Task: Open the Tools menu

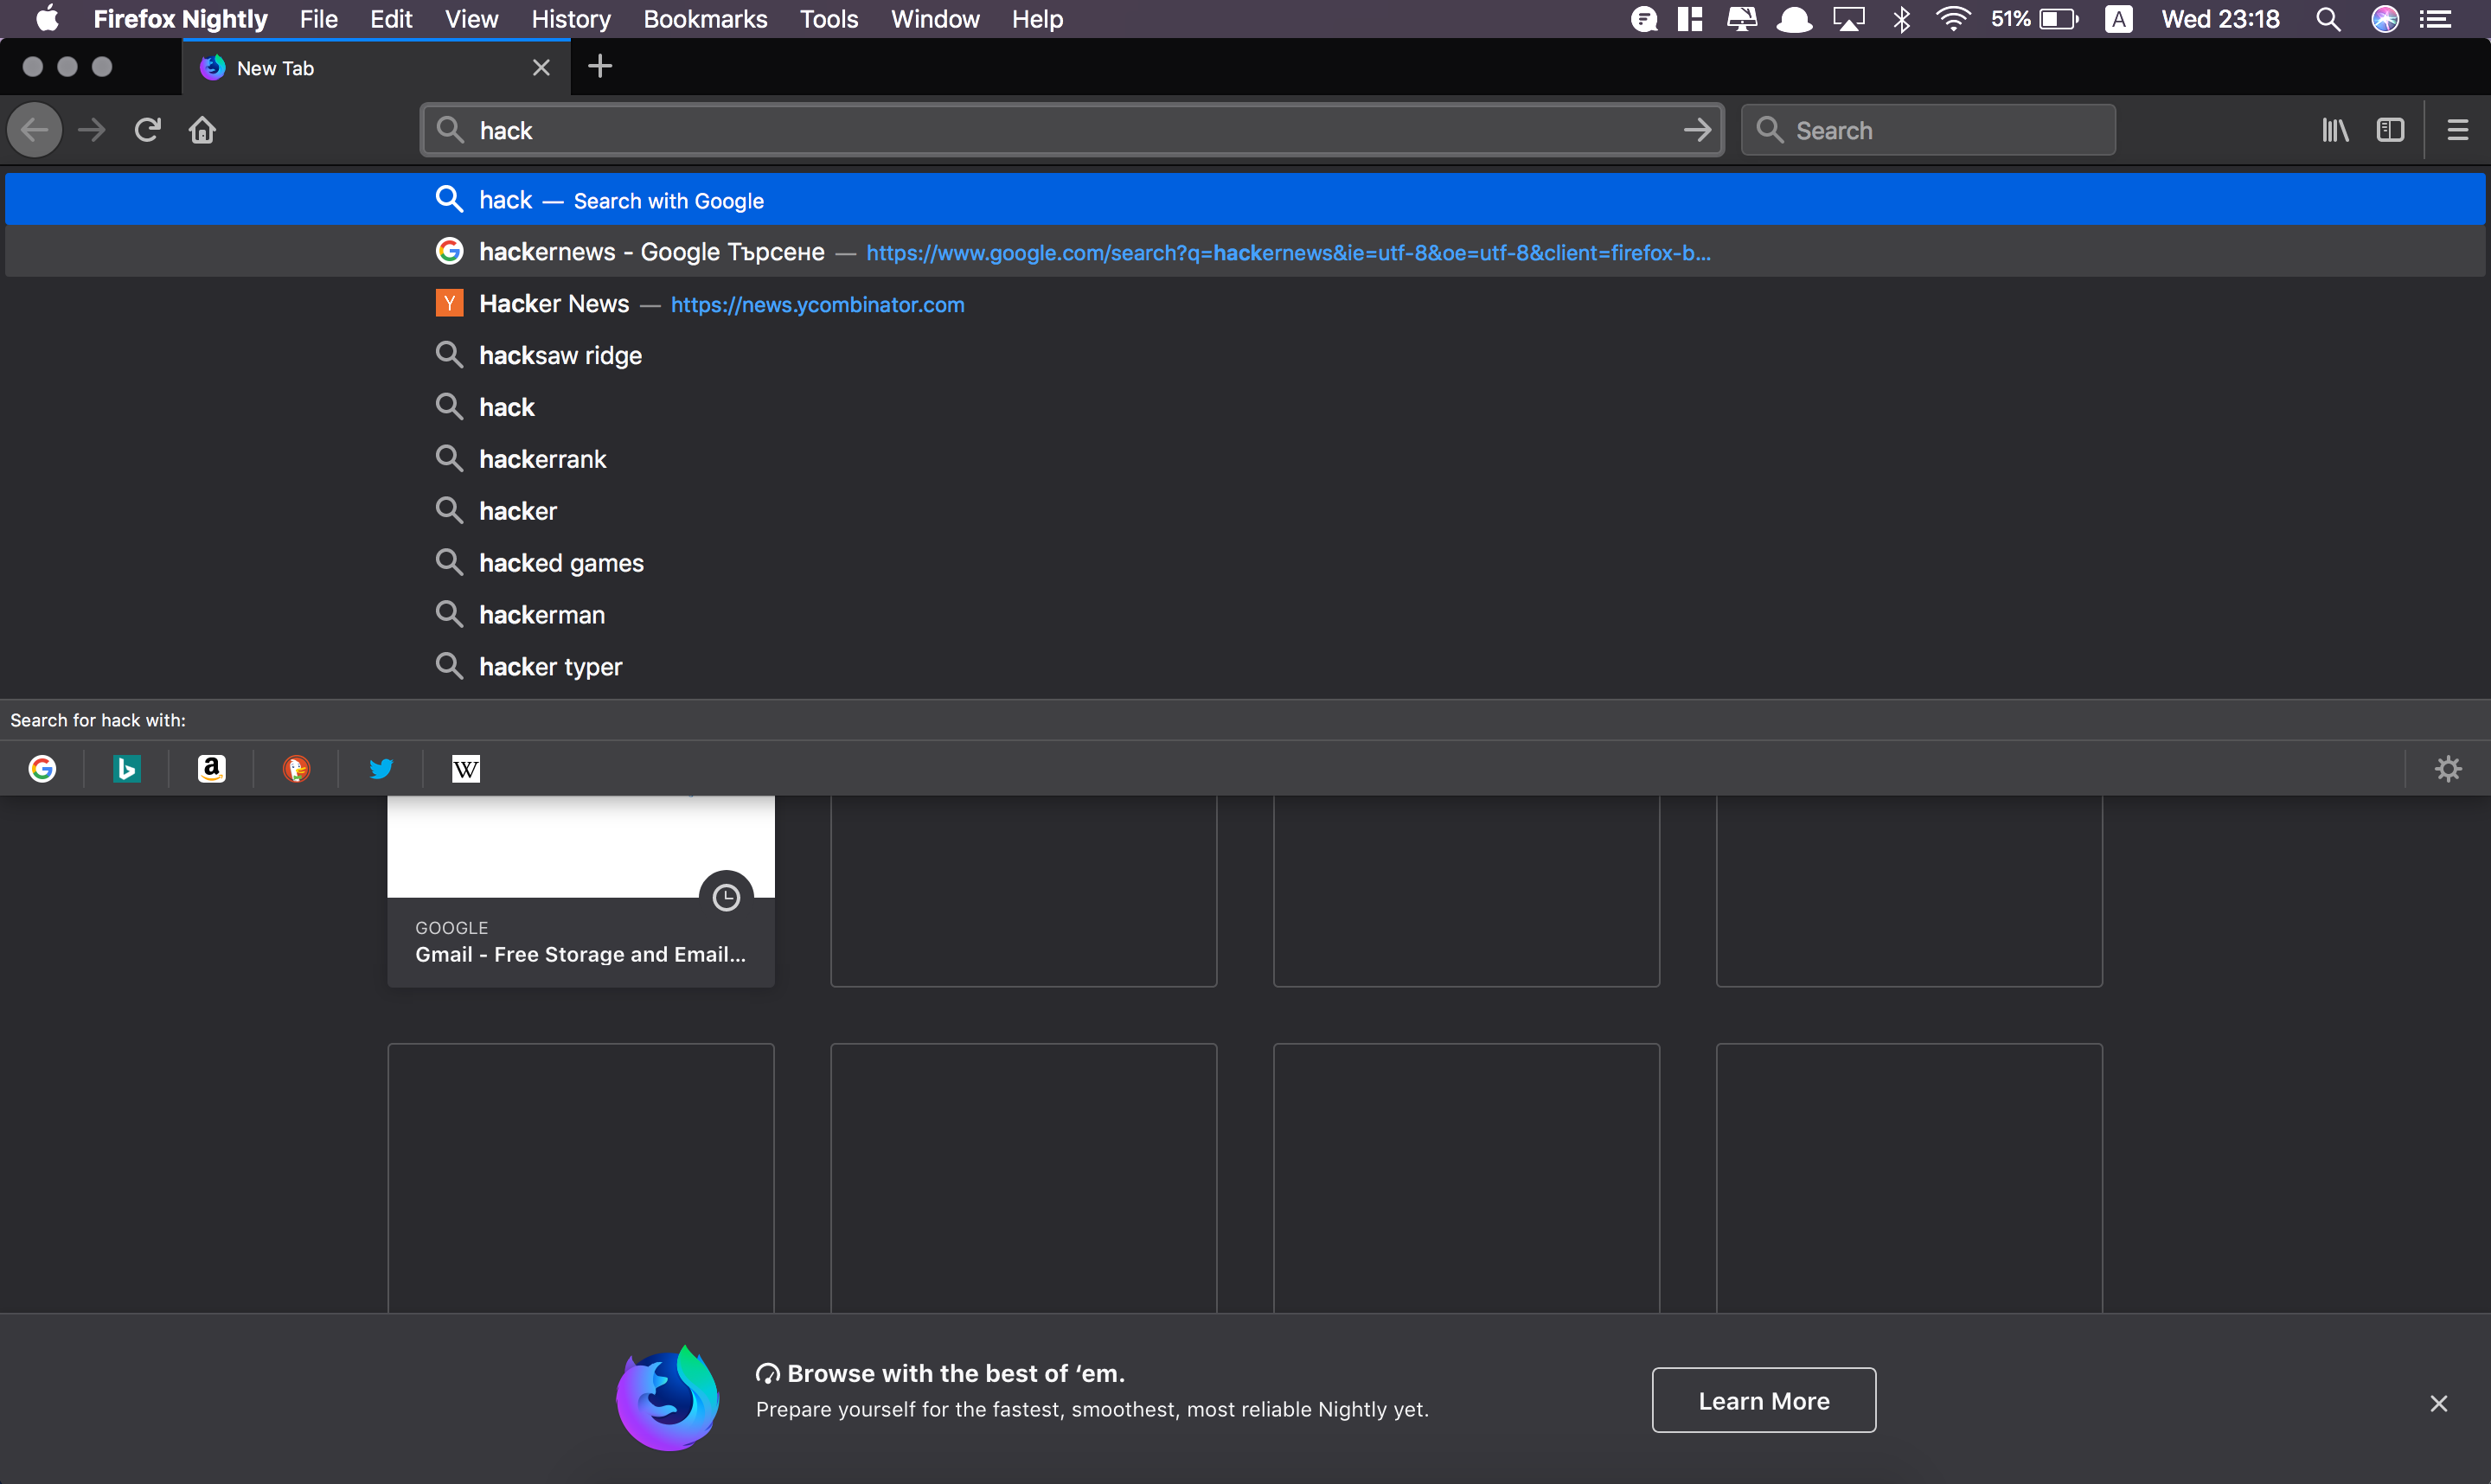Action: tap(829, 19)
